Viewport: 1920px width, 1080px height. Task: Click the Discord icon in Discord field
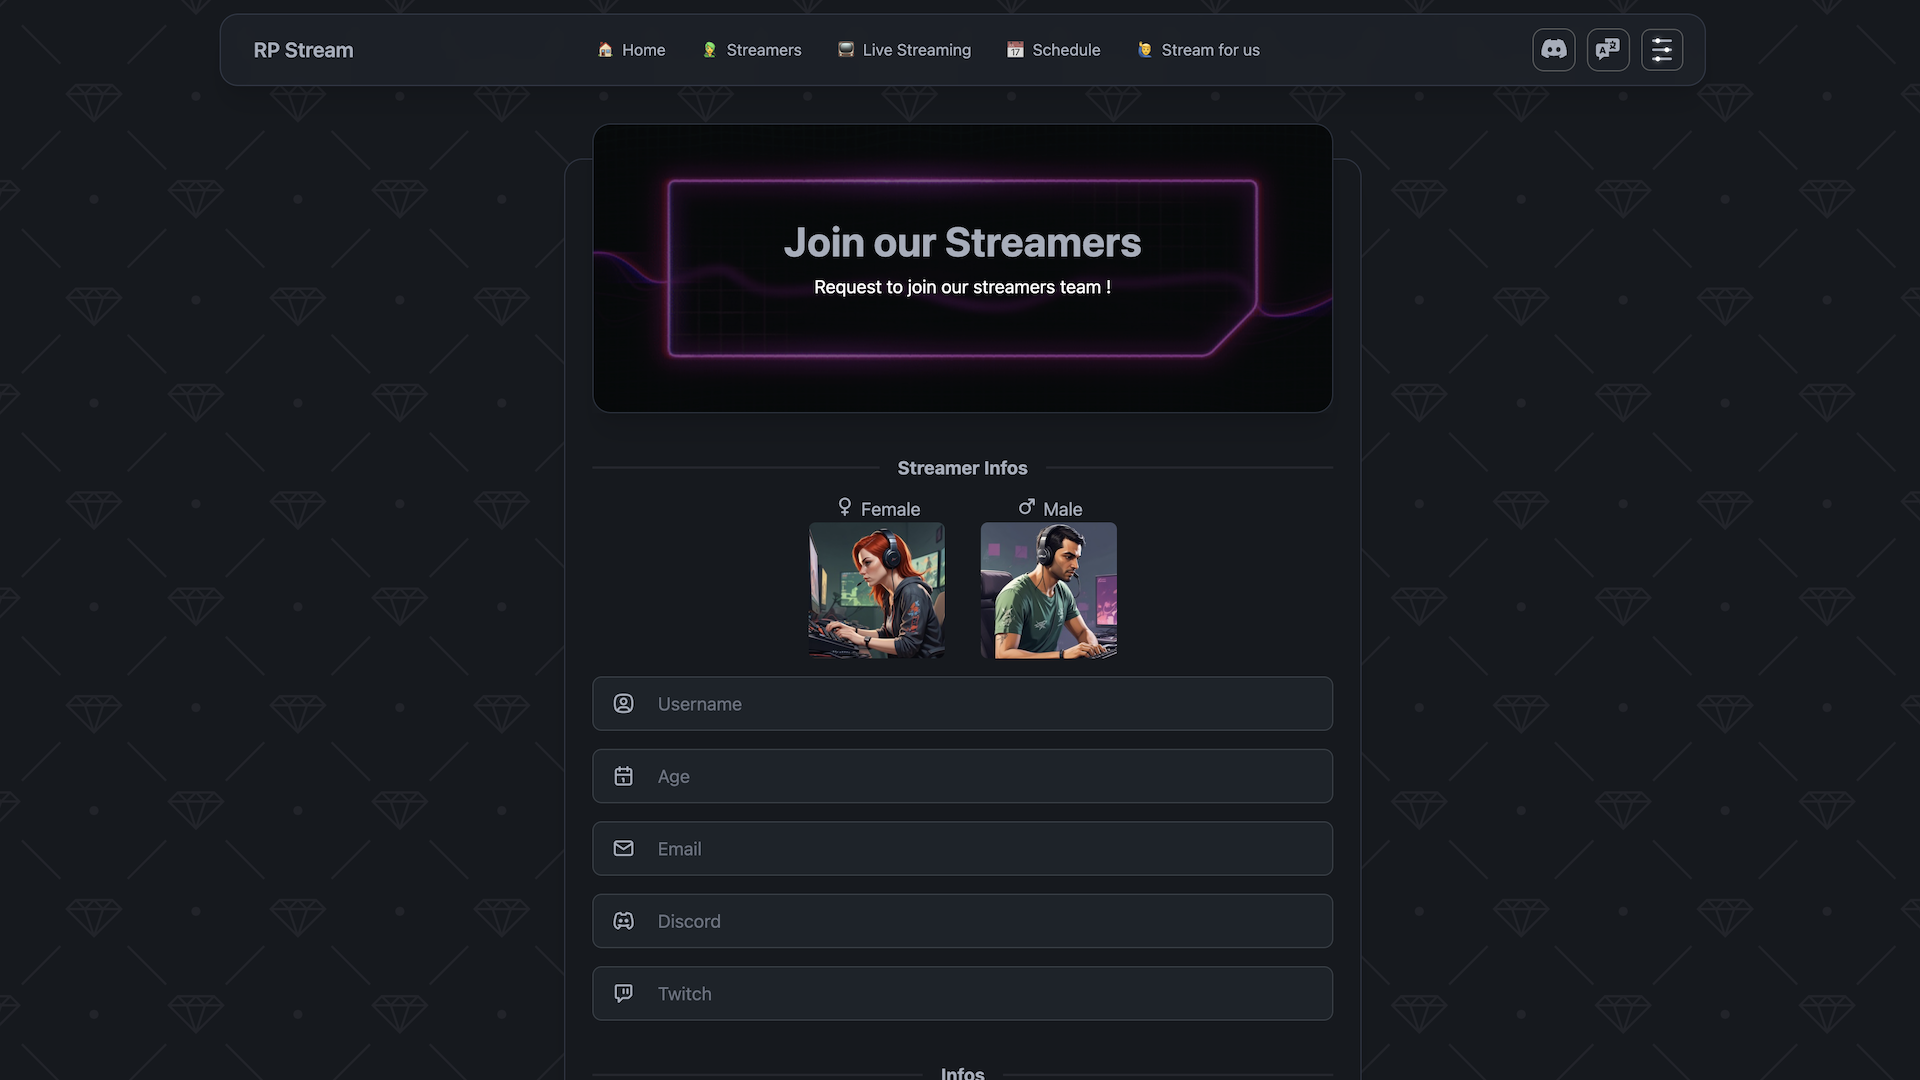click(x=623, y=921)
